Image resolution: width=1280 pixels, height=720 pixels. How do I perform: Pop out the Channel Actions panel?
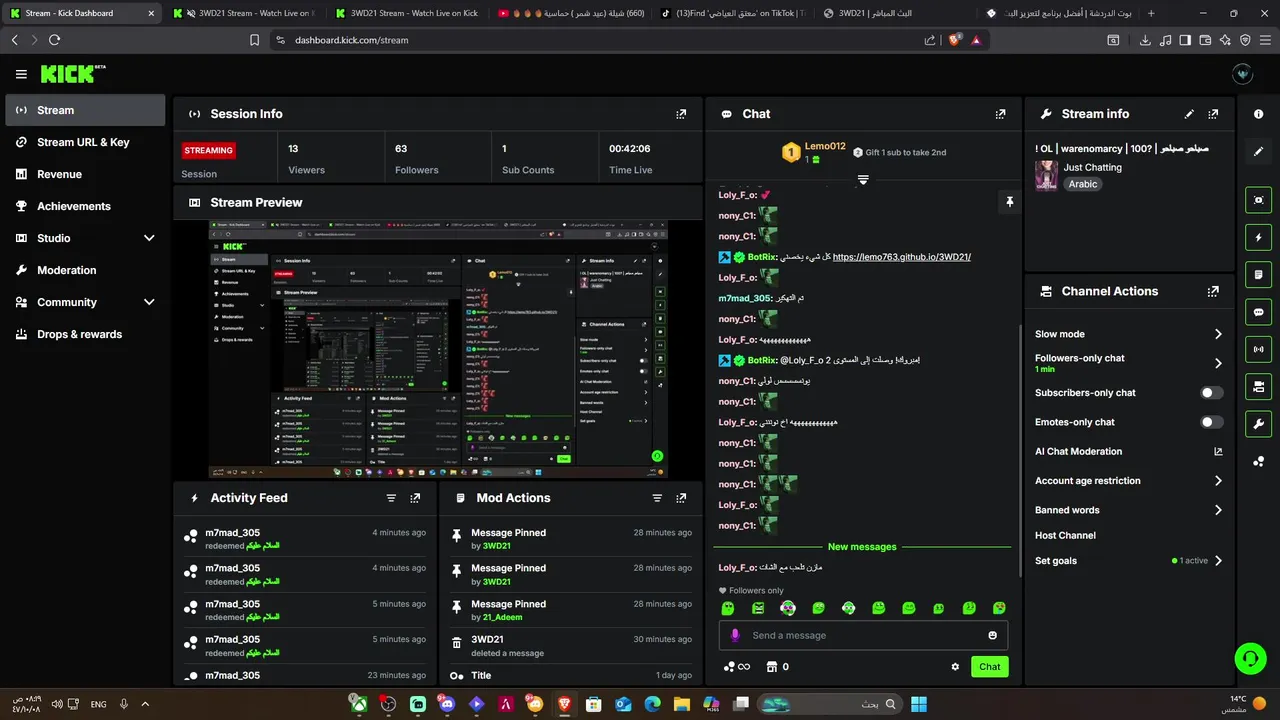click(1213, 291)
